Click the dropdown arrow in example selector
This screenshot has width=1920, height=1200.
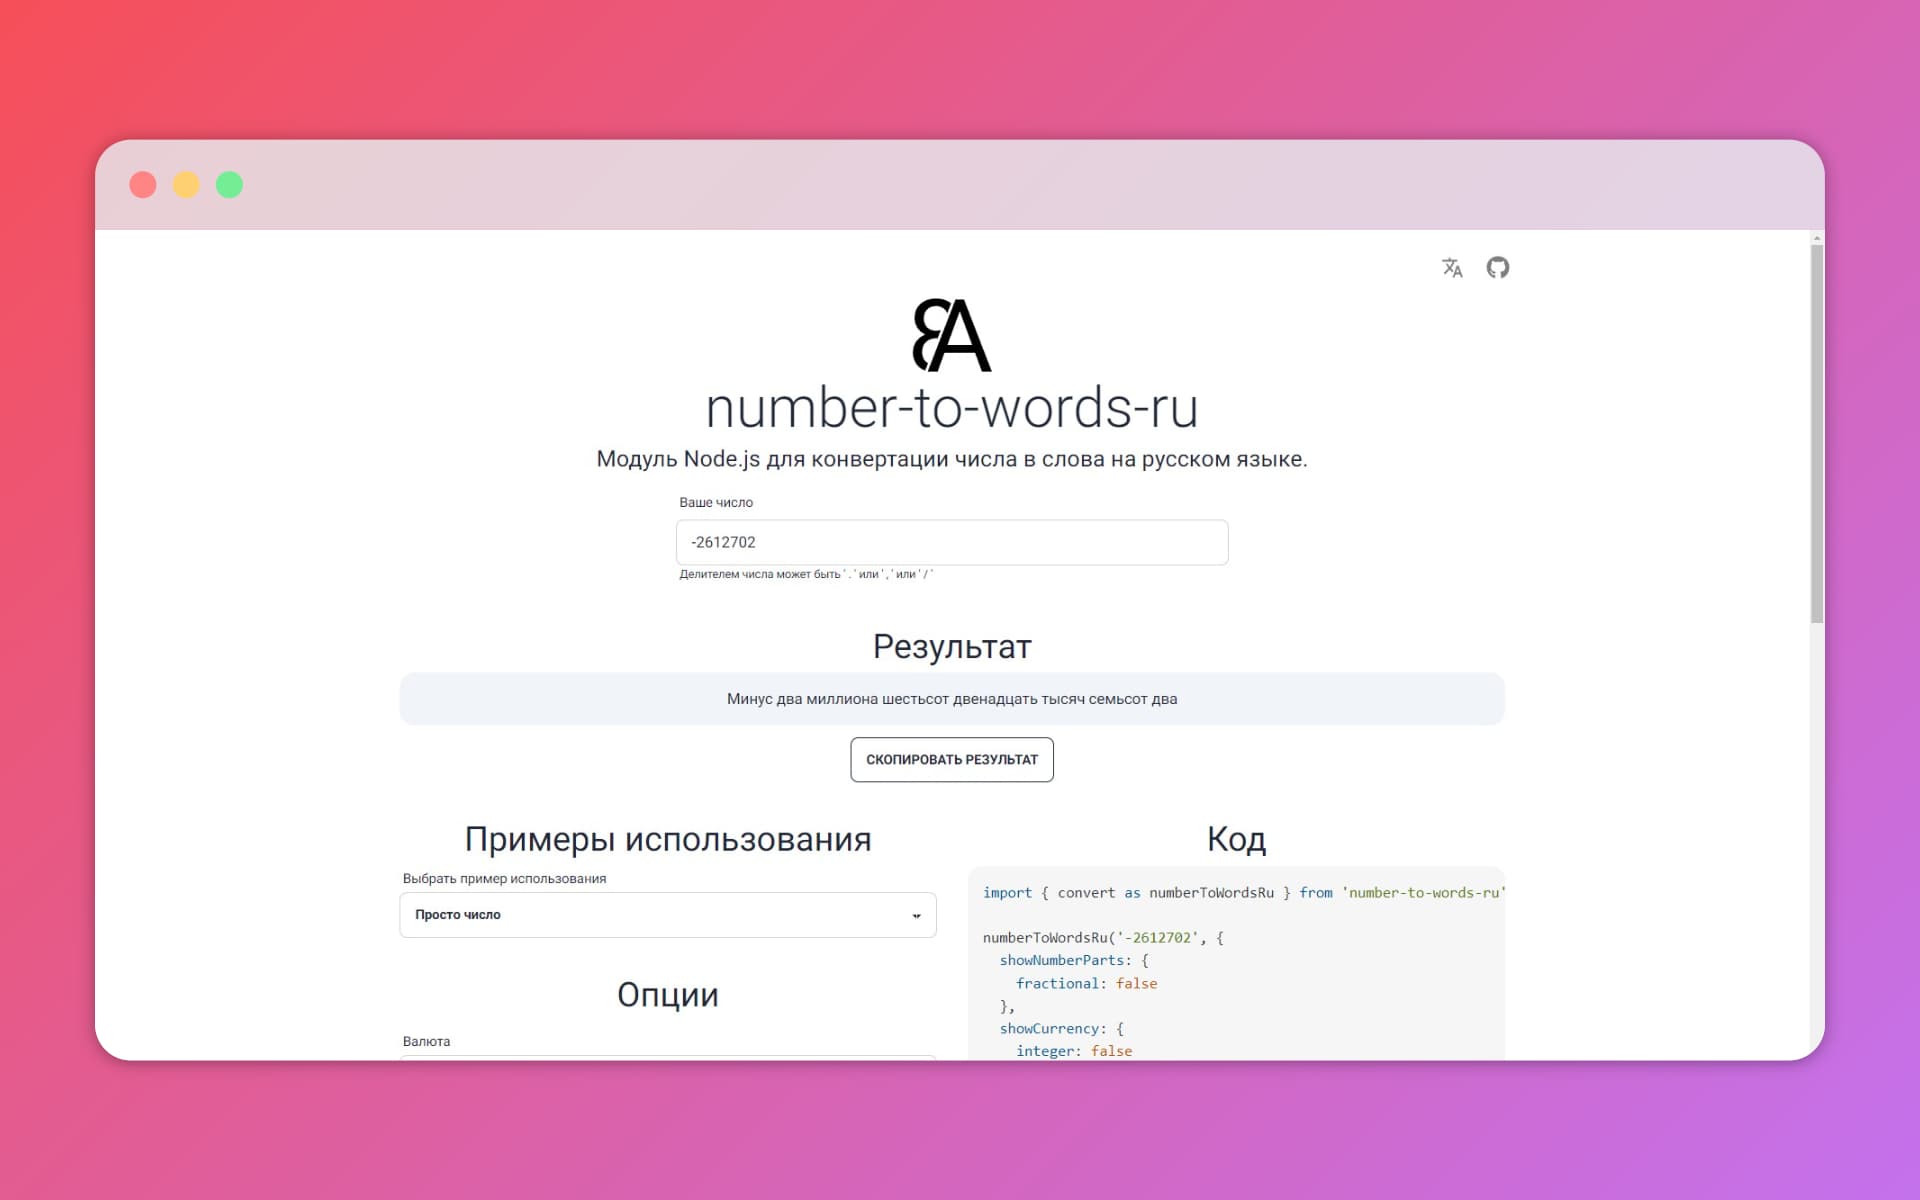(x=916, y=916)
